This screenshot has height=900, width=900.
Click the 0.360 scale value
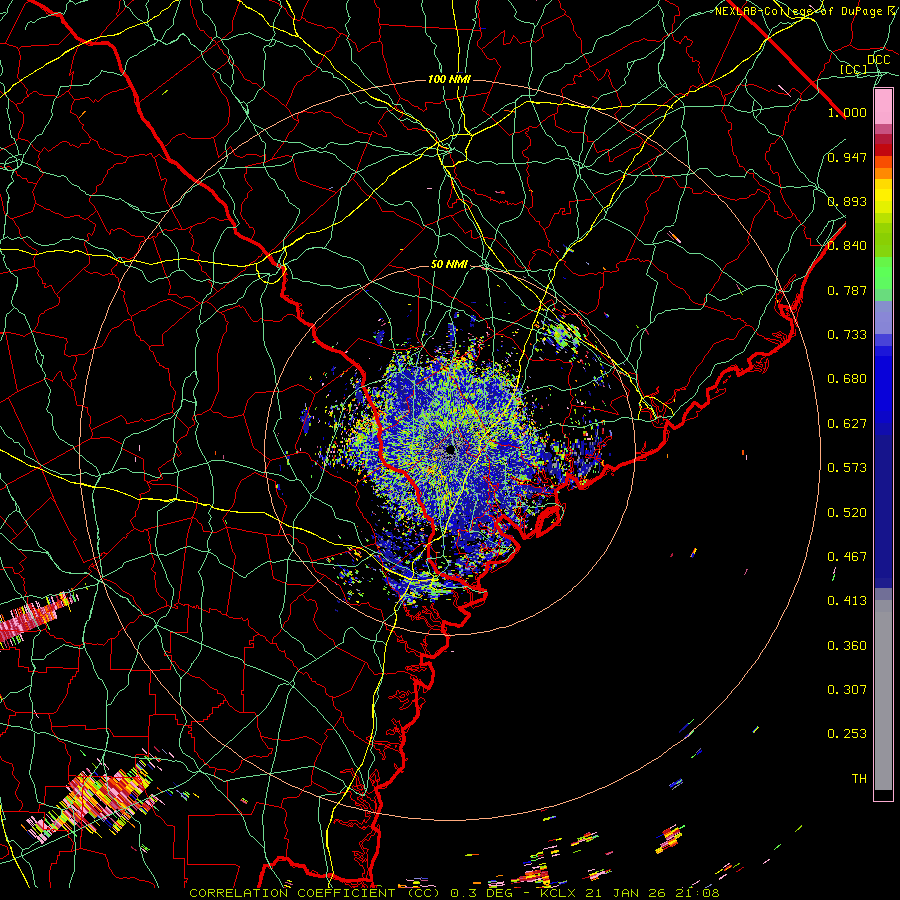pyautogui.click(x=847, y=646)
